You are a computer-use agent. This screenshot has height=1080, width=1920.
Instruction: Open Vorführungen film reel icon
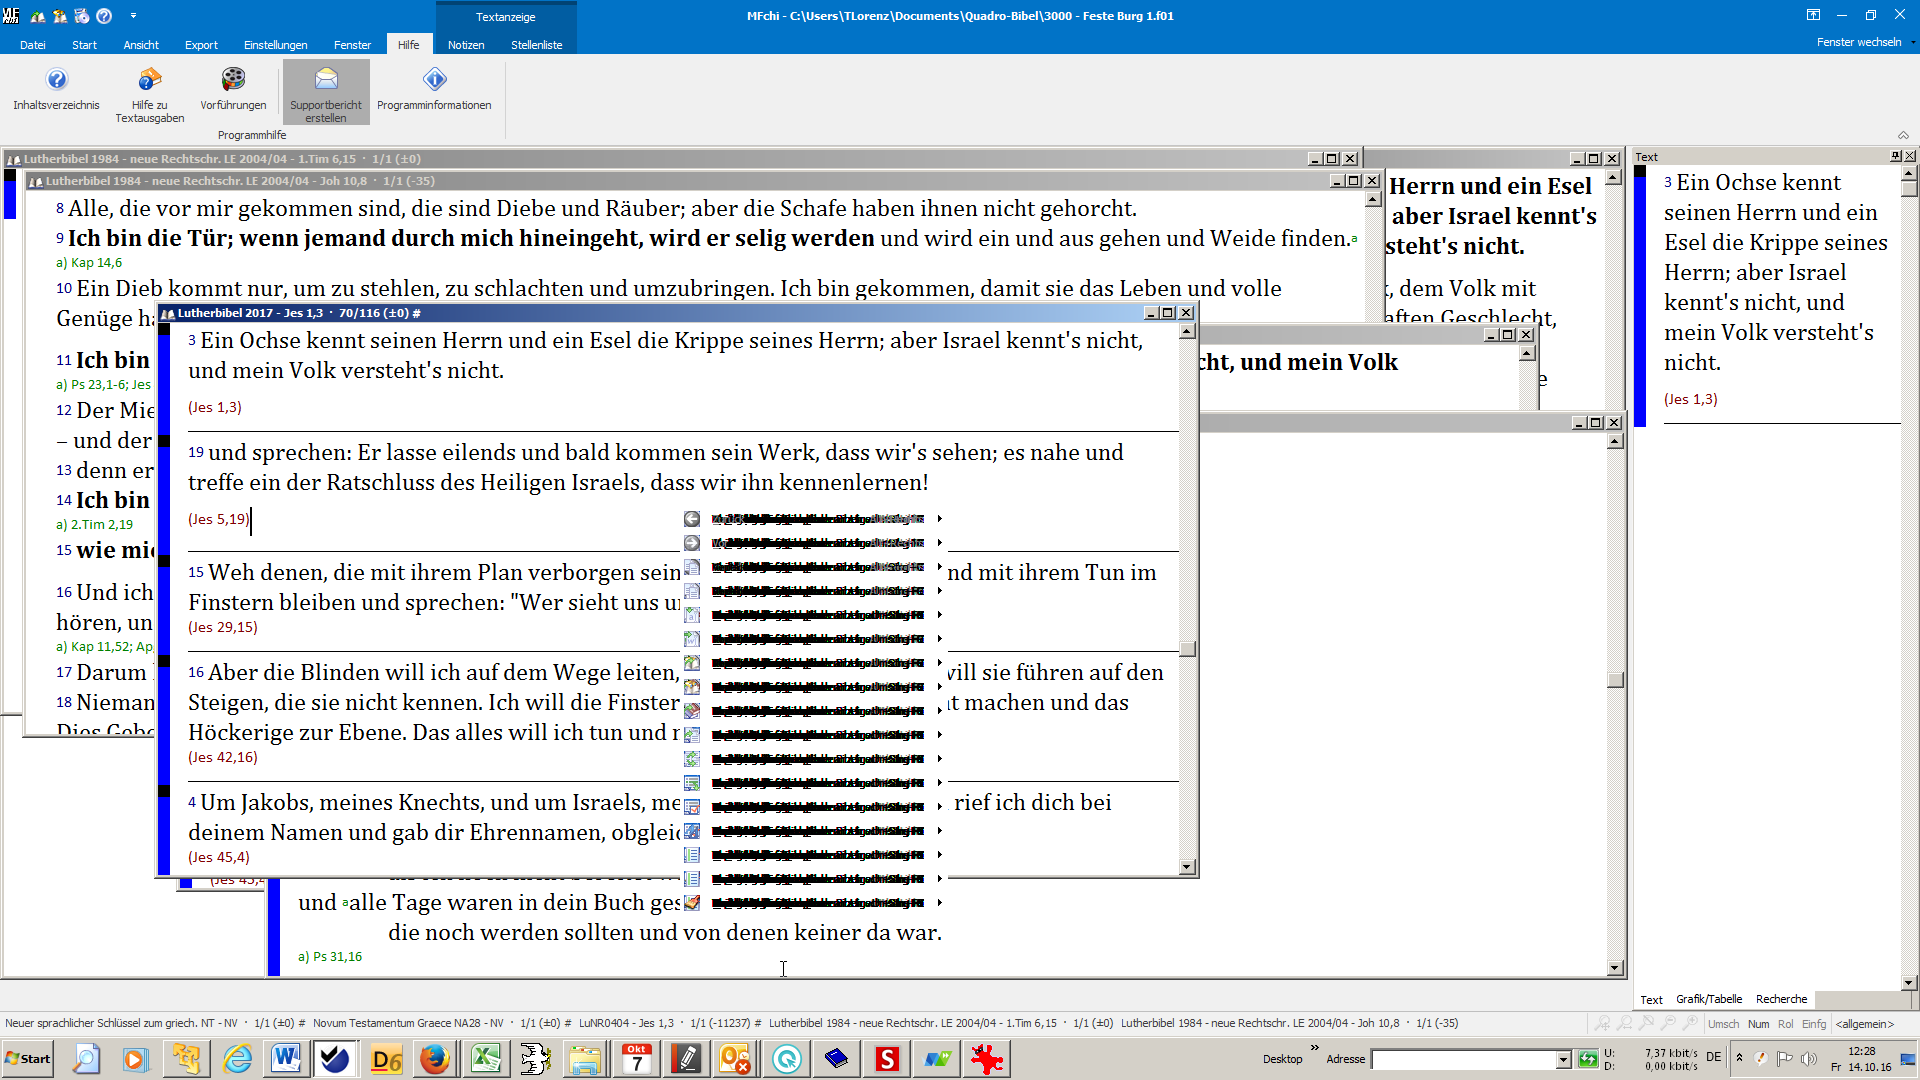coord(233,80)
